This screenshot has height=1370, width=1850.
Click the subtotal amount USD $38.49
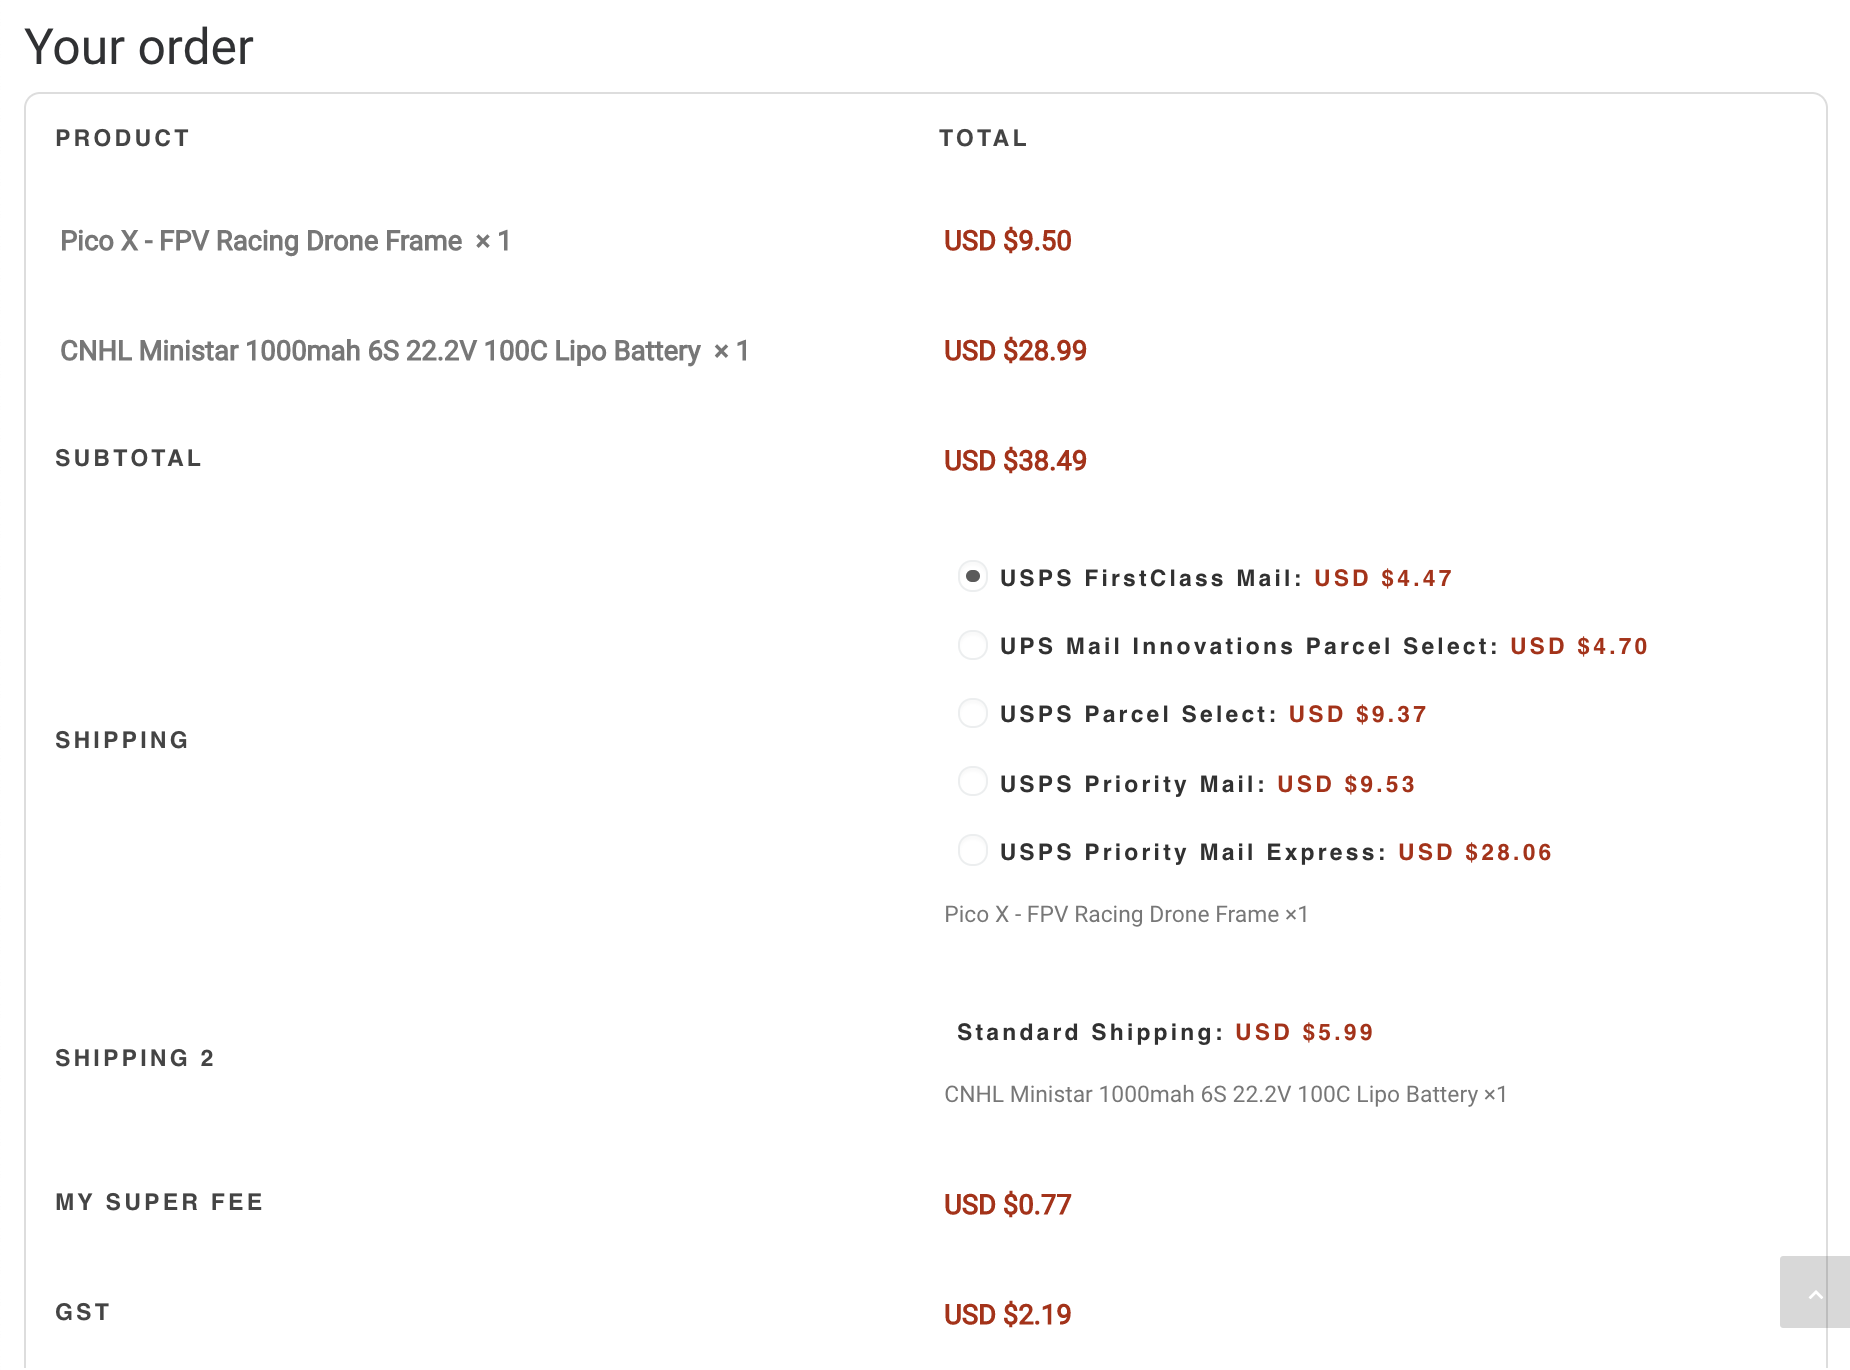(x=1017, y=461)
